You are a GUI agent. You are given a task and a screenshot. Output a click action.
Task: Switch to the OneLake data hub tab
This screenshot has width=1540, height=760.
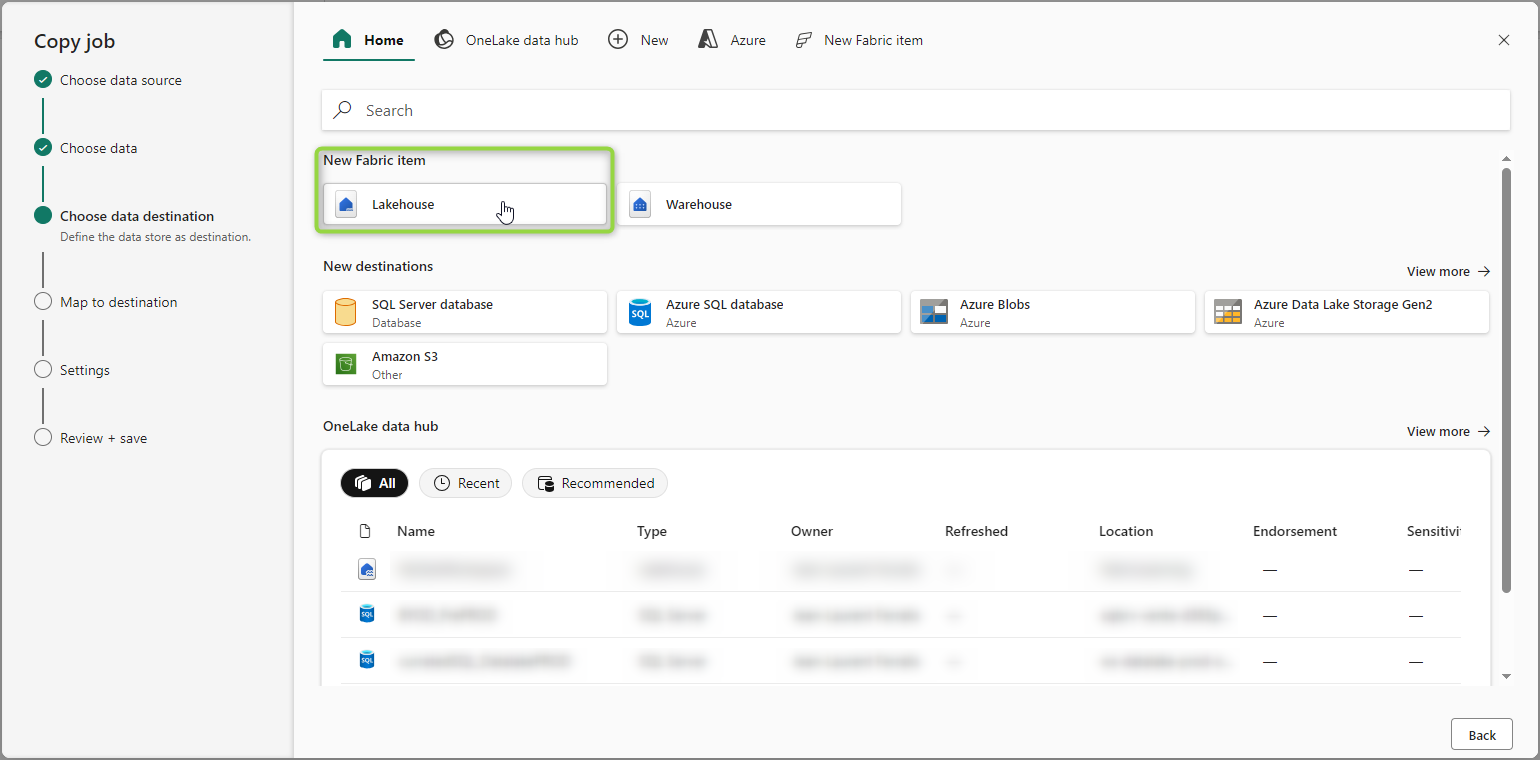tap(506, 40)
